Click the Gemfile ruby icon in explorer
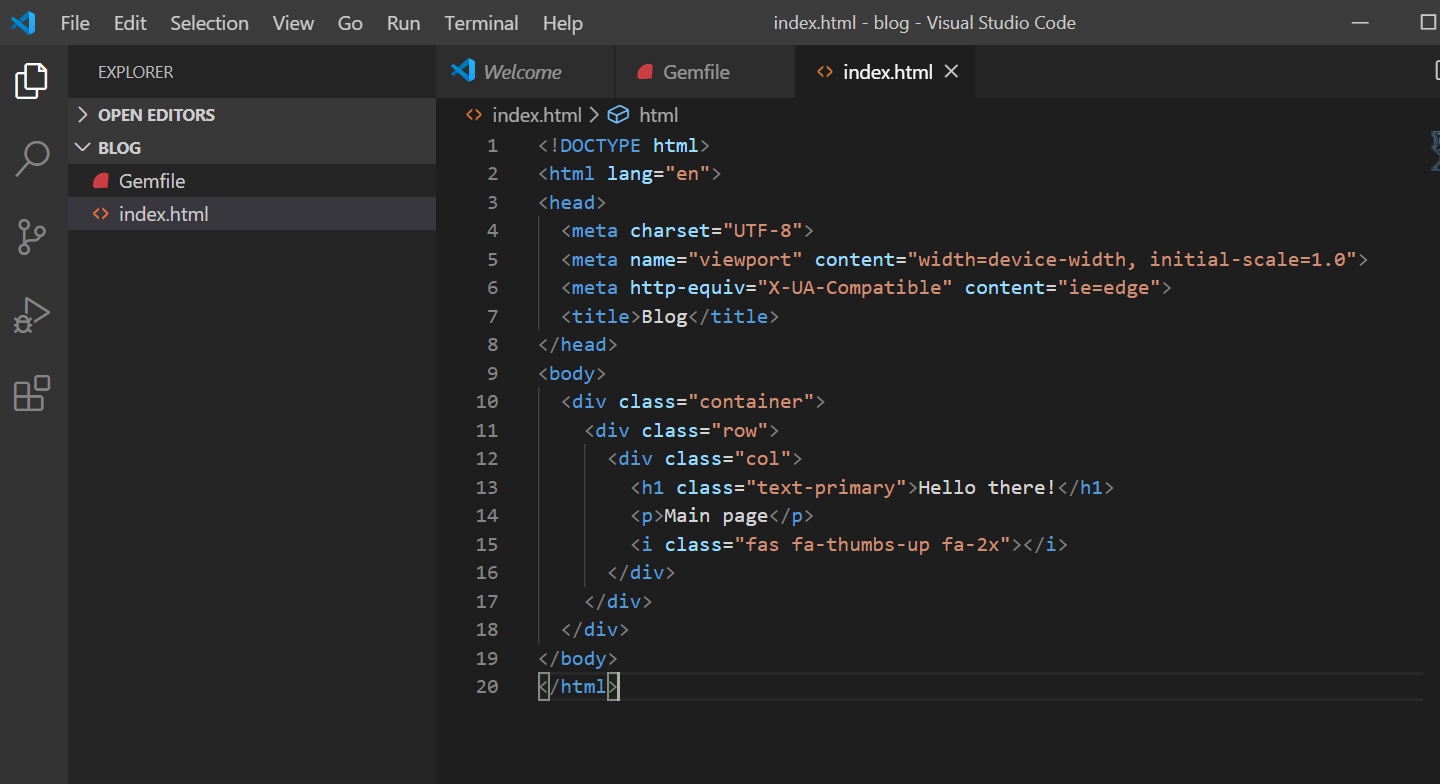Viewport: 1440px width, 784px height. click(x=100, y=181)
